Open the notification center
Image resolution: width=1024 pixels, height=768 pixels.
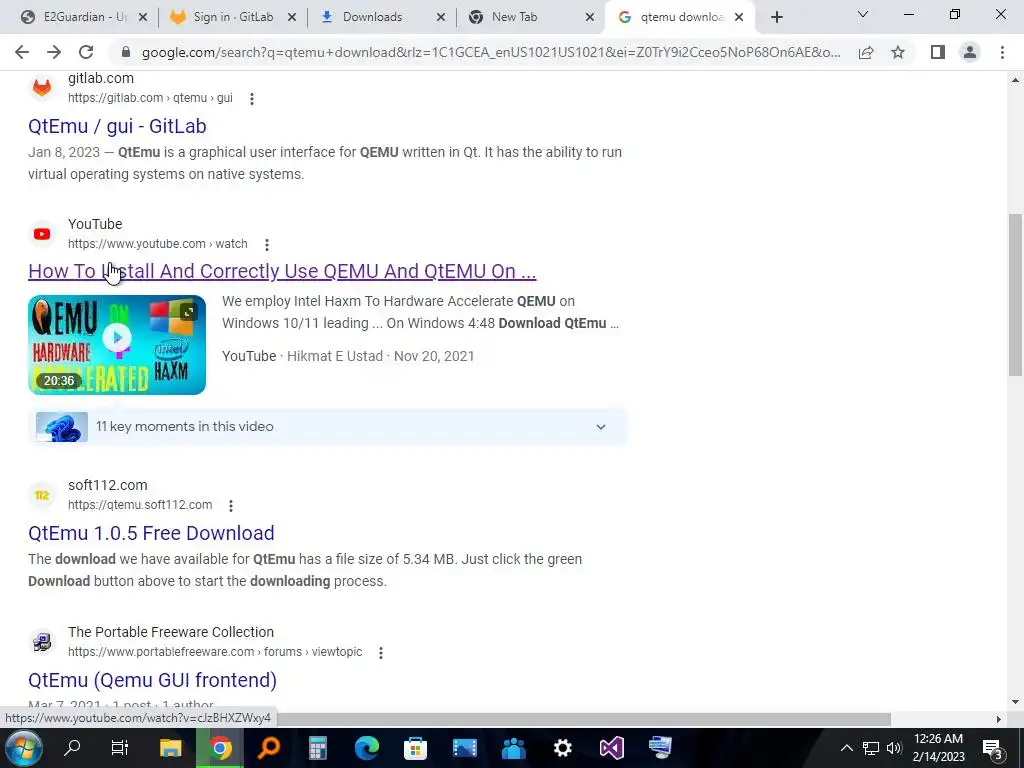(993, 748)
